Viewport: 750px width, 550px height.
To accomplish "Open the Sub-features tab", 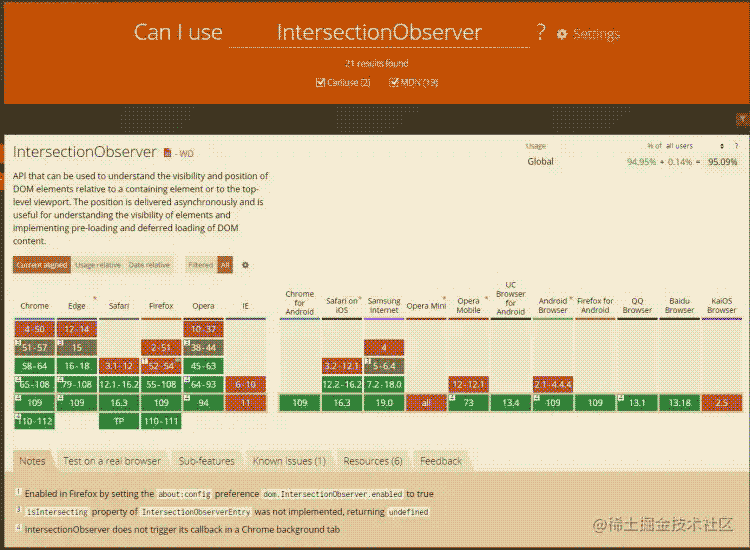I will pos(207,461).
